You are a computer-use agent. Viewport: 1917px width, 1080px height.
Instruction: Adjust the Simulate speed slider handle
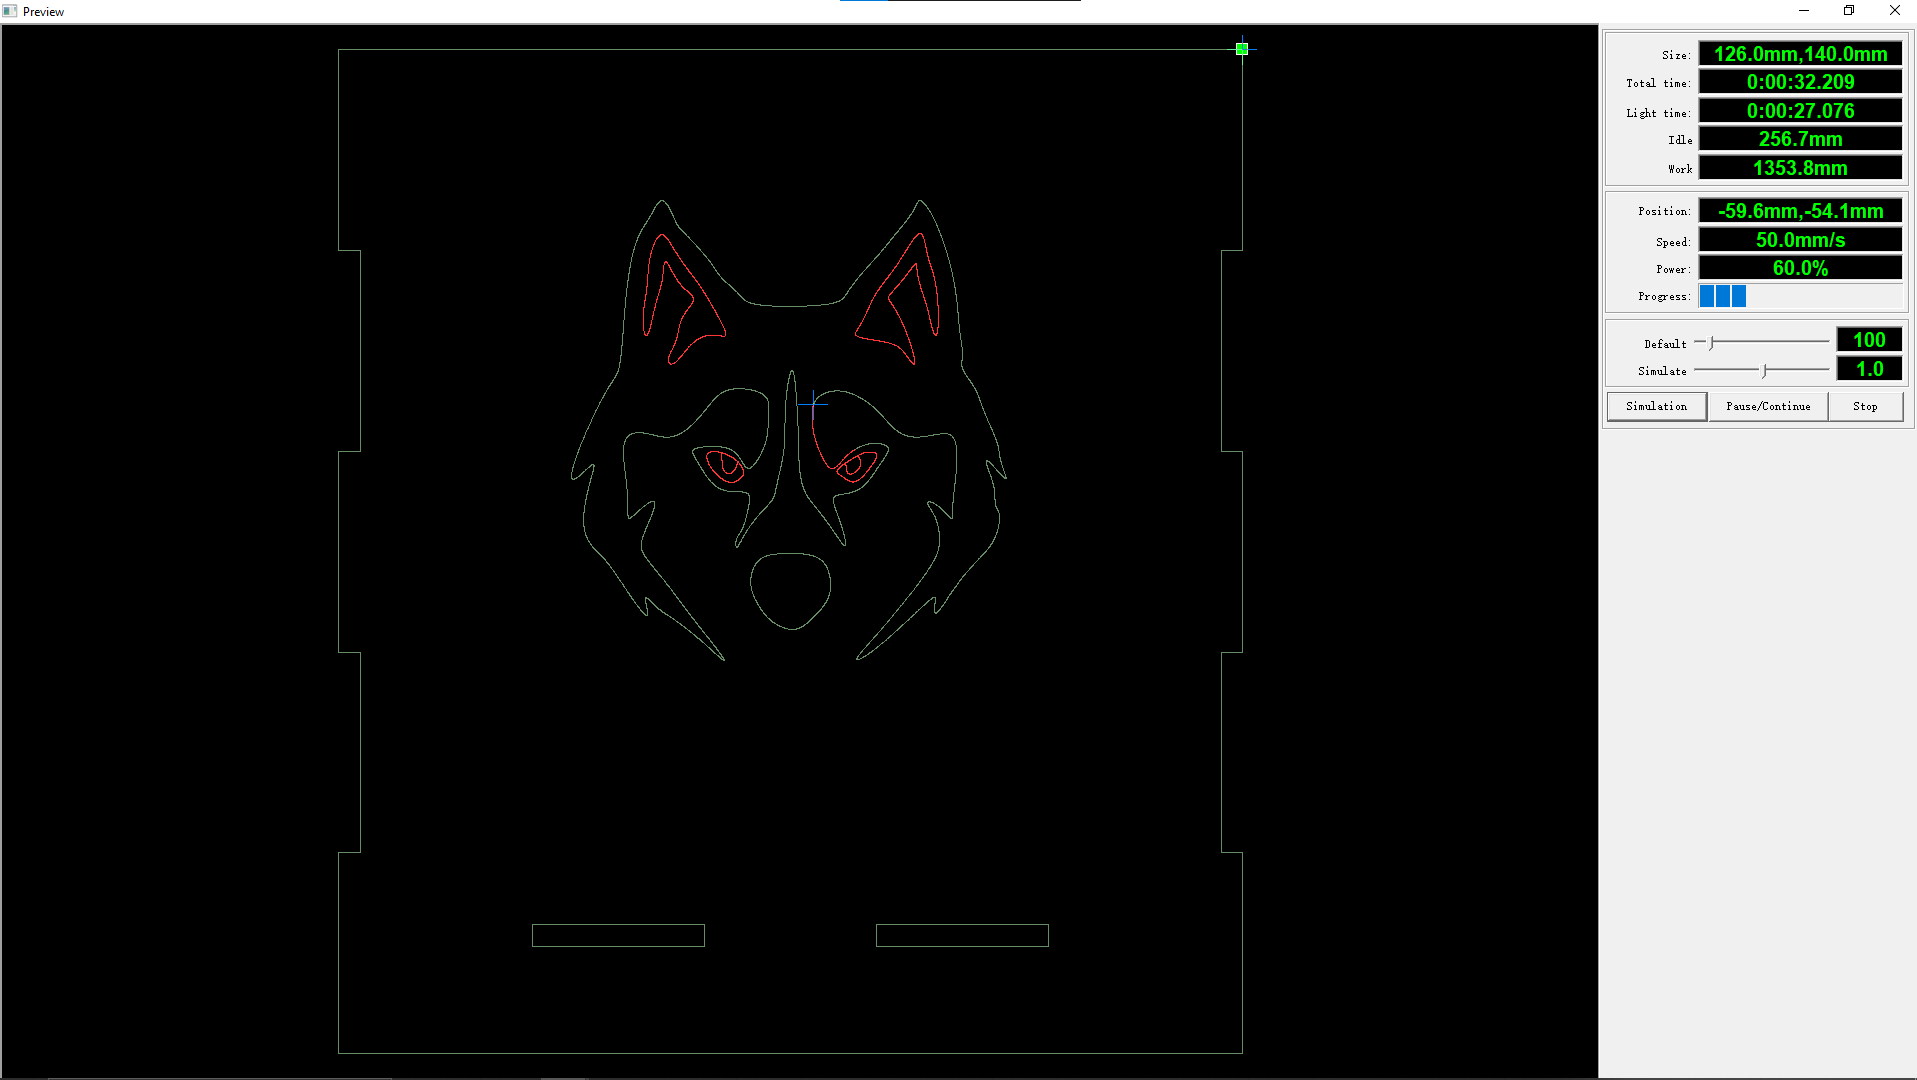pos(1765,370)
